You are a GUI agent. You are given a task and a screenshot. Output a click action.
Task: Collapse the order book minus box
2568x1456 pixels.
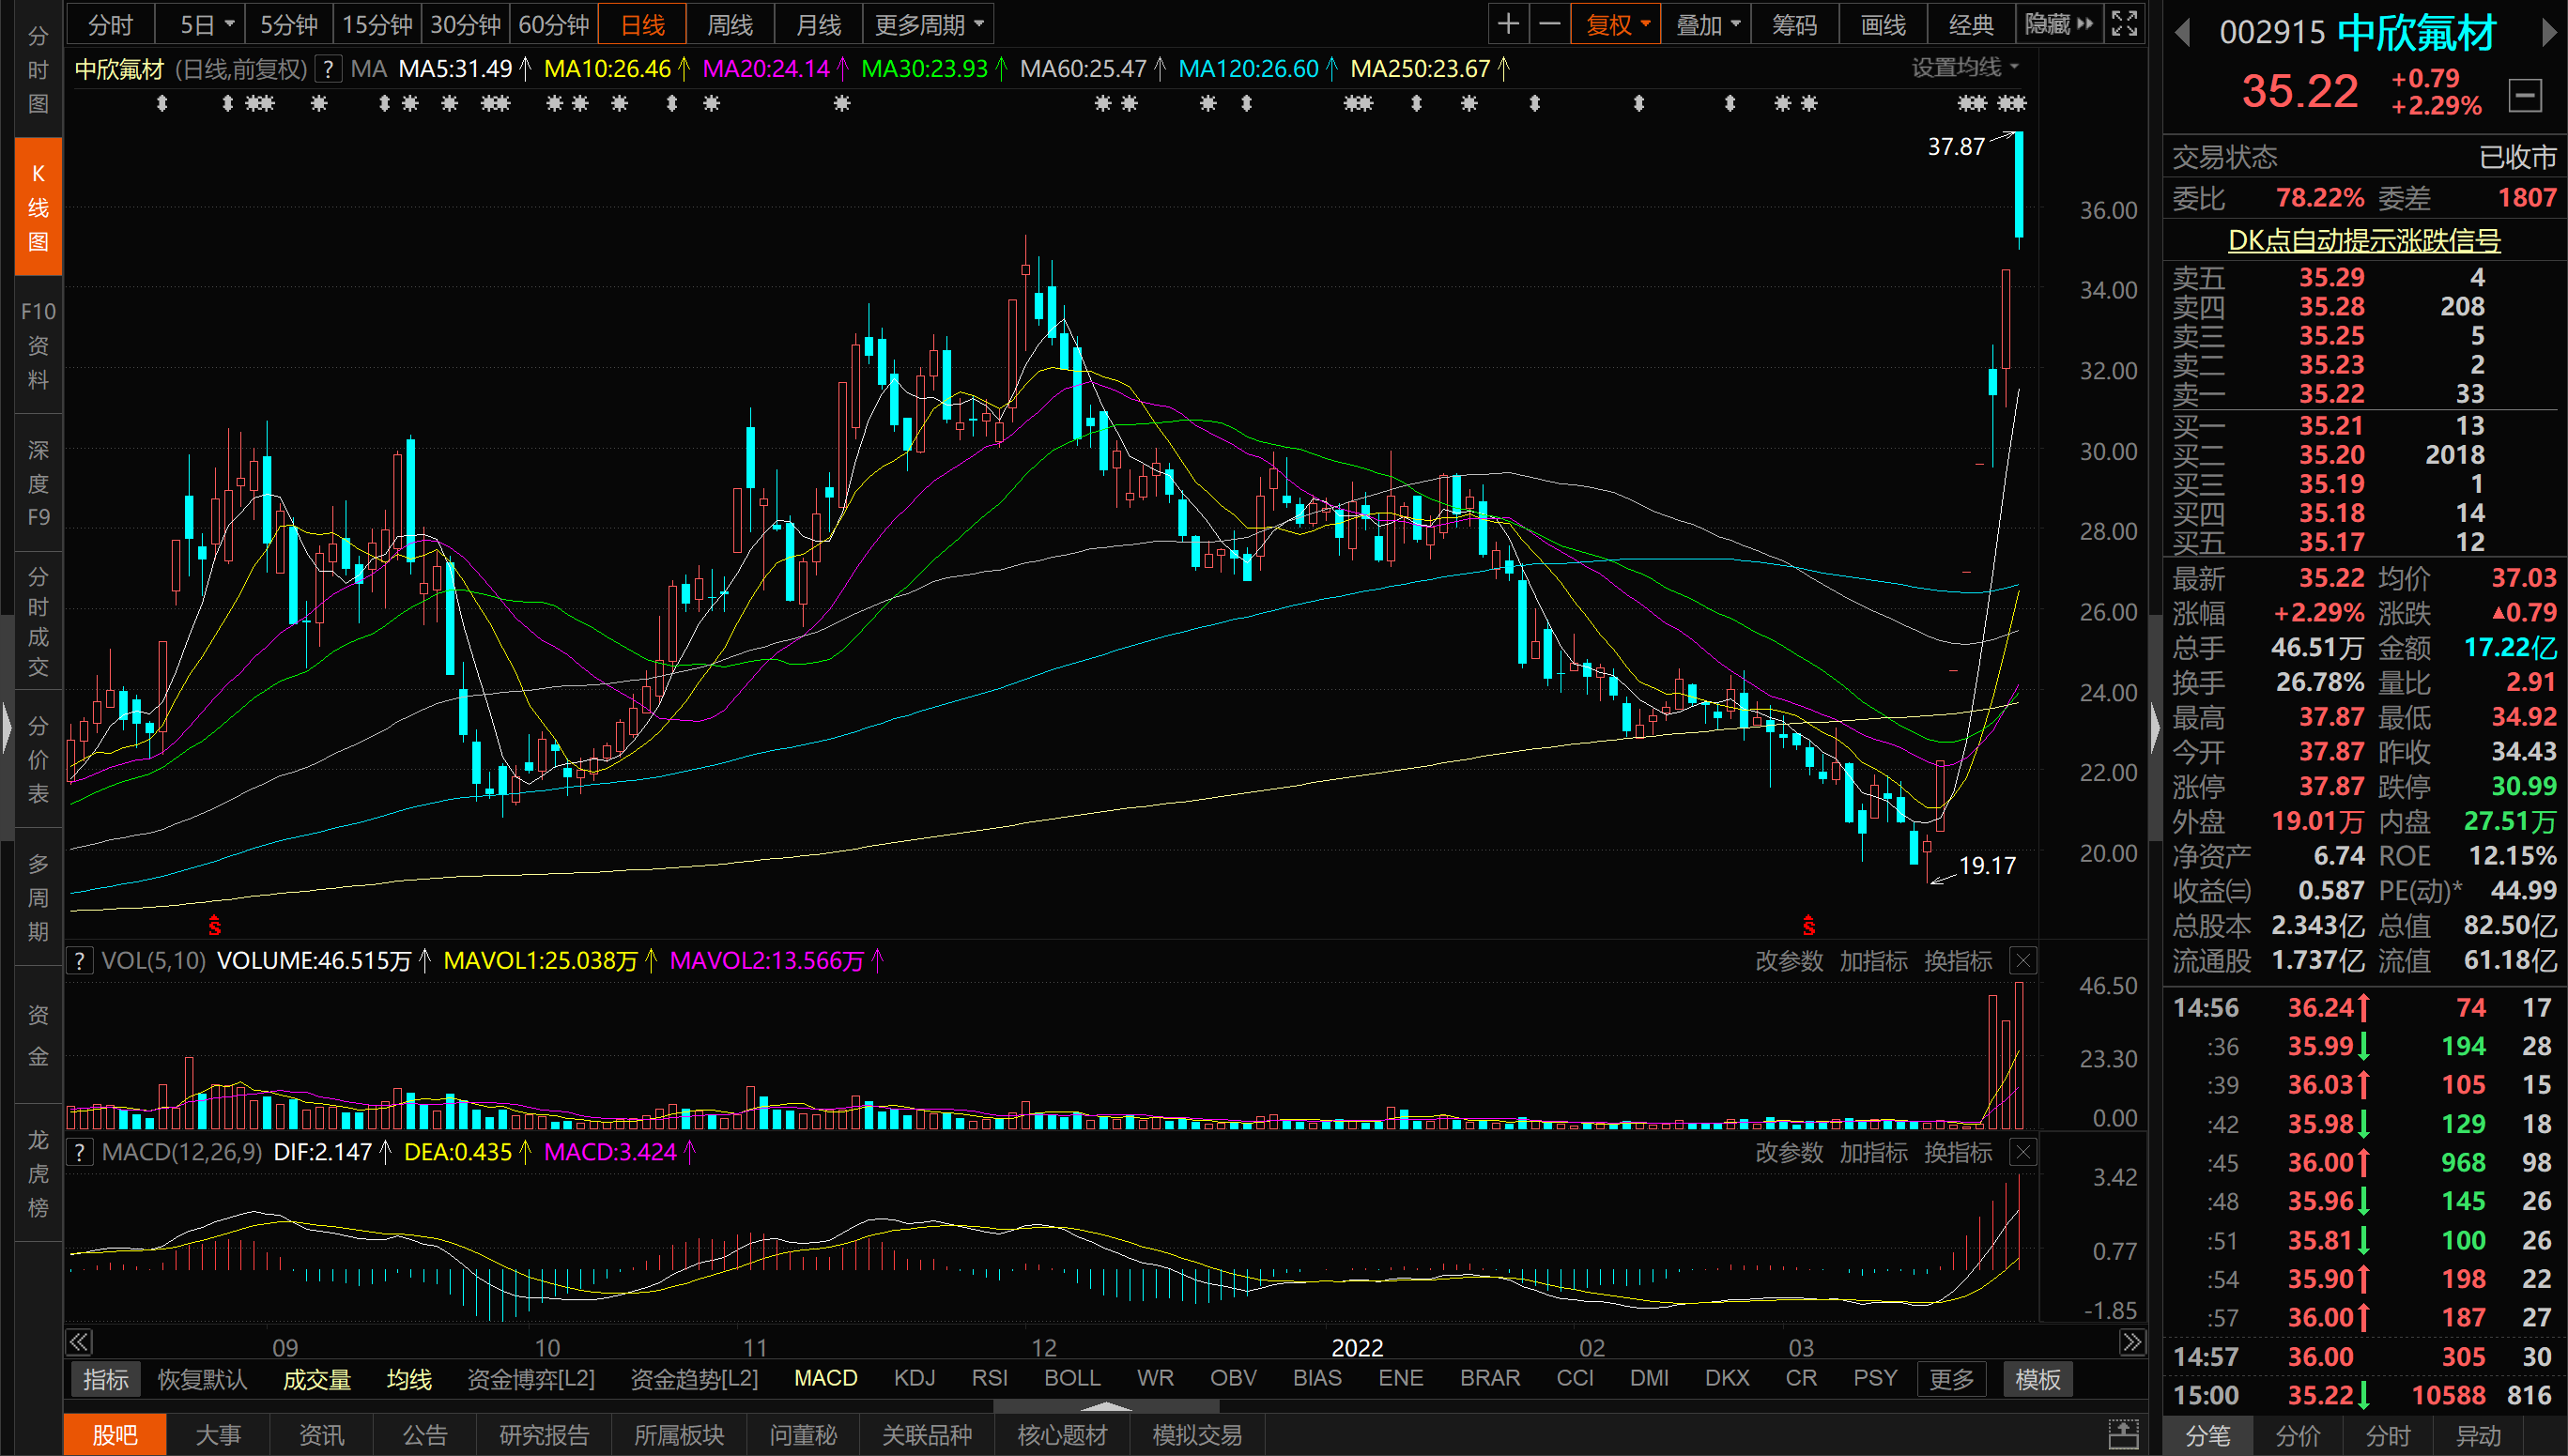coord(2525,96)
